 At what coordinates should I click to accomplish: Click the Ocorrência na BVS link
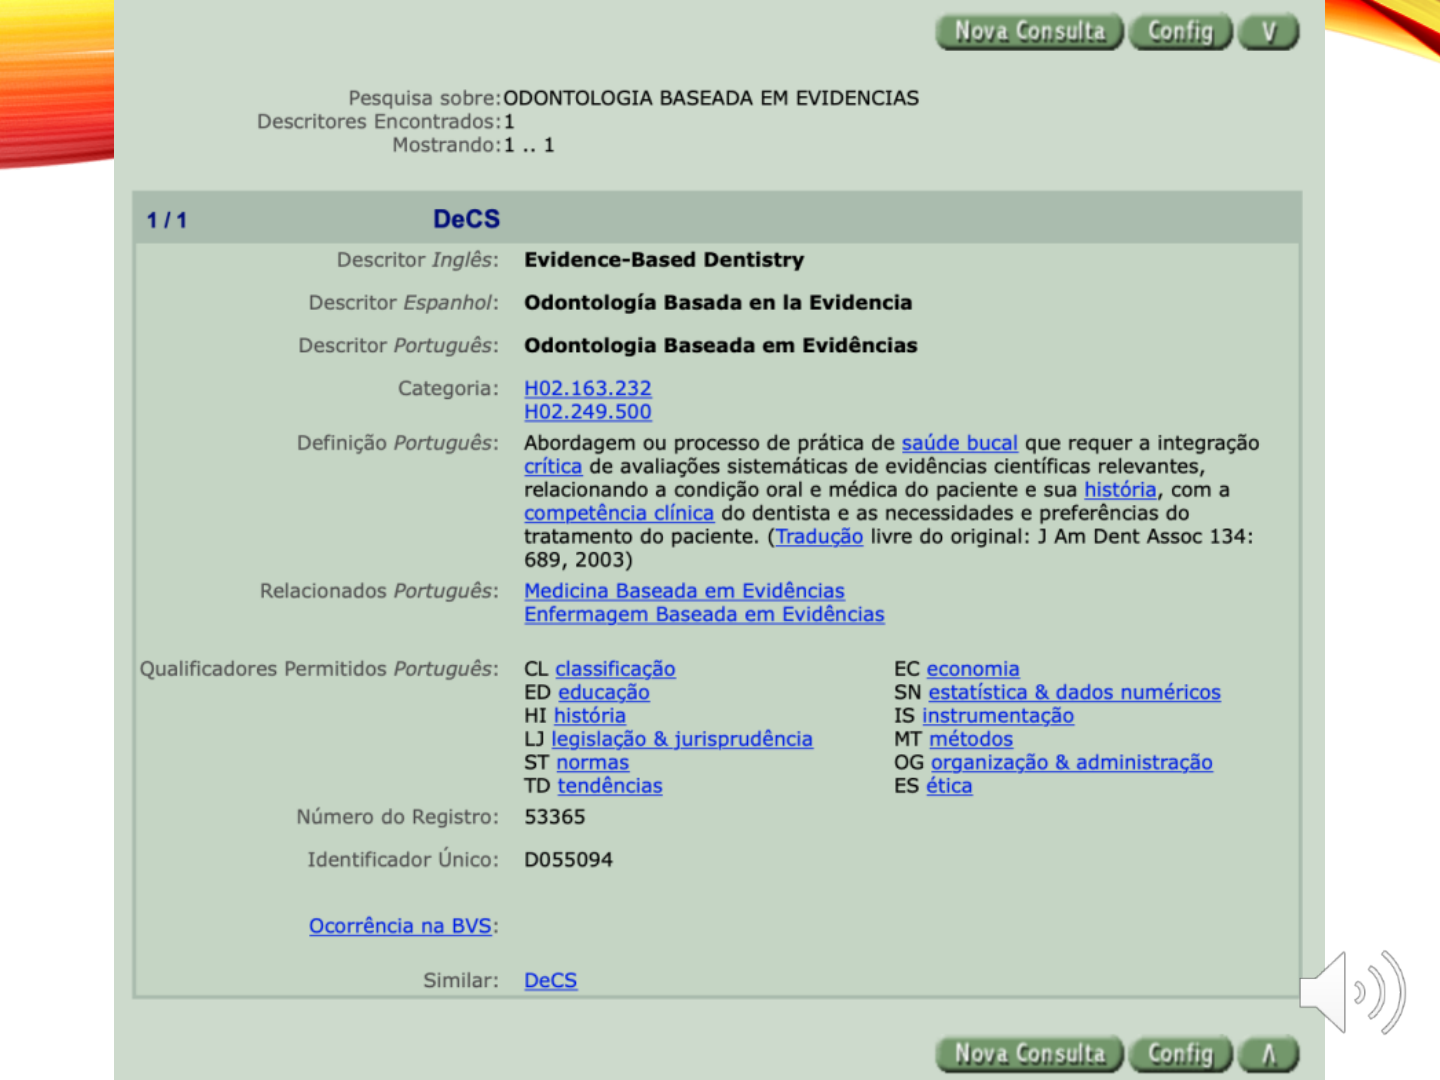coord(400,926)
